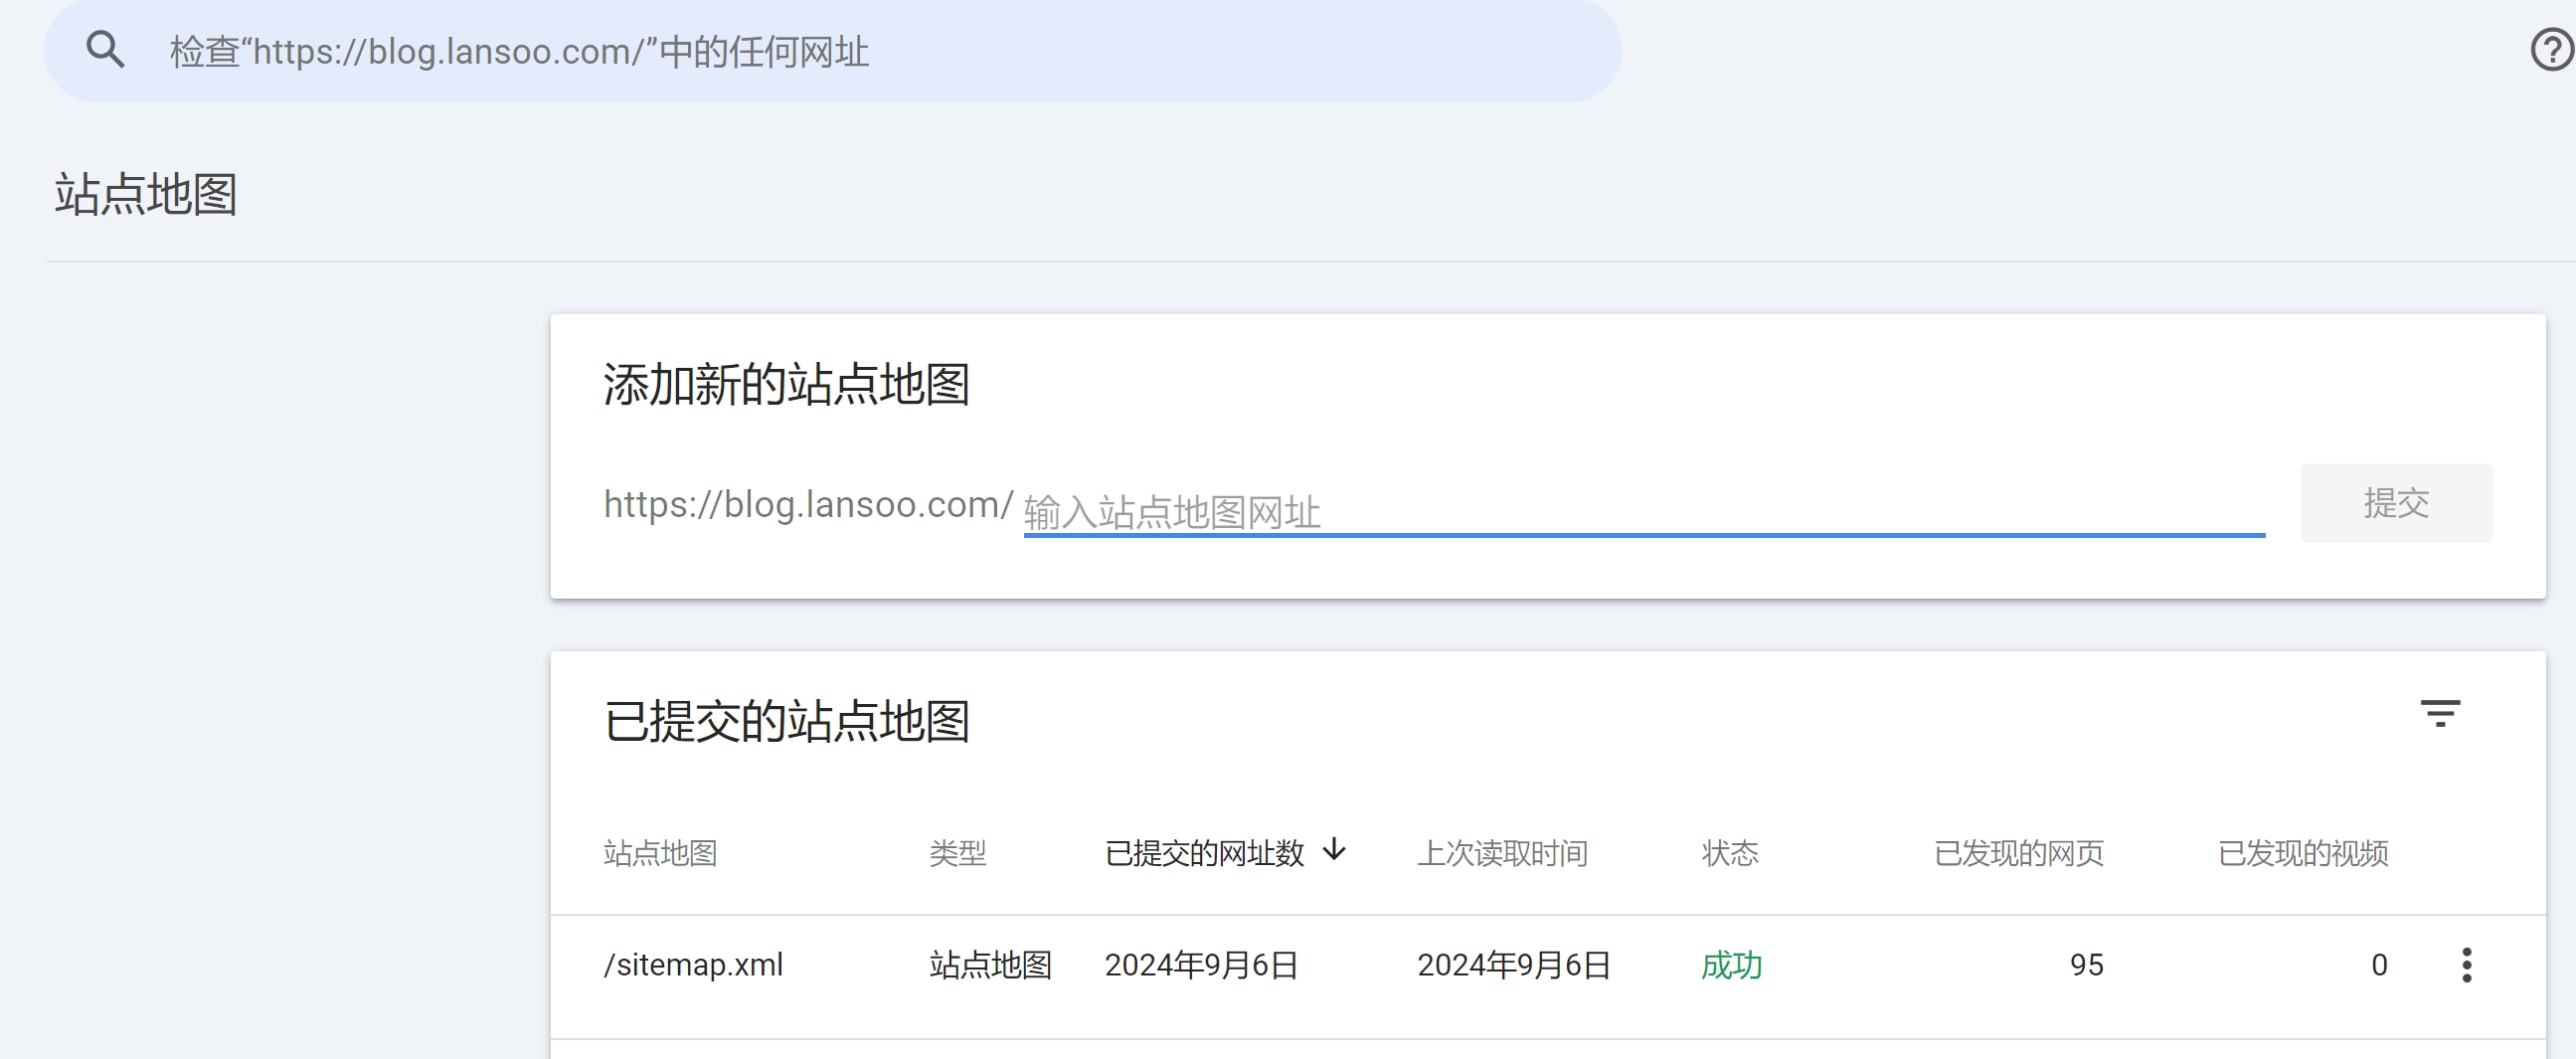
Task: Sort by the 站点地图 column header
Action: (660, 853)
